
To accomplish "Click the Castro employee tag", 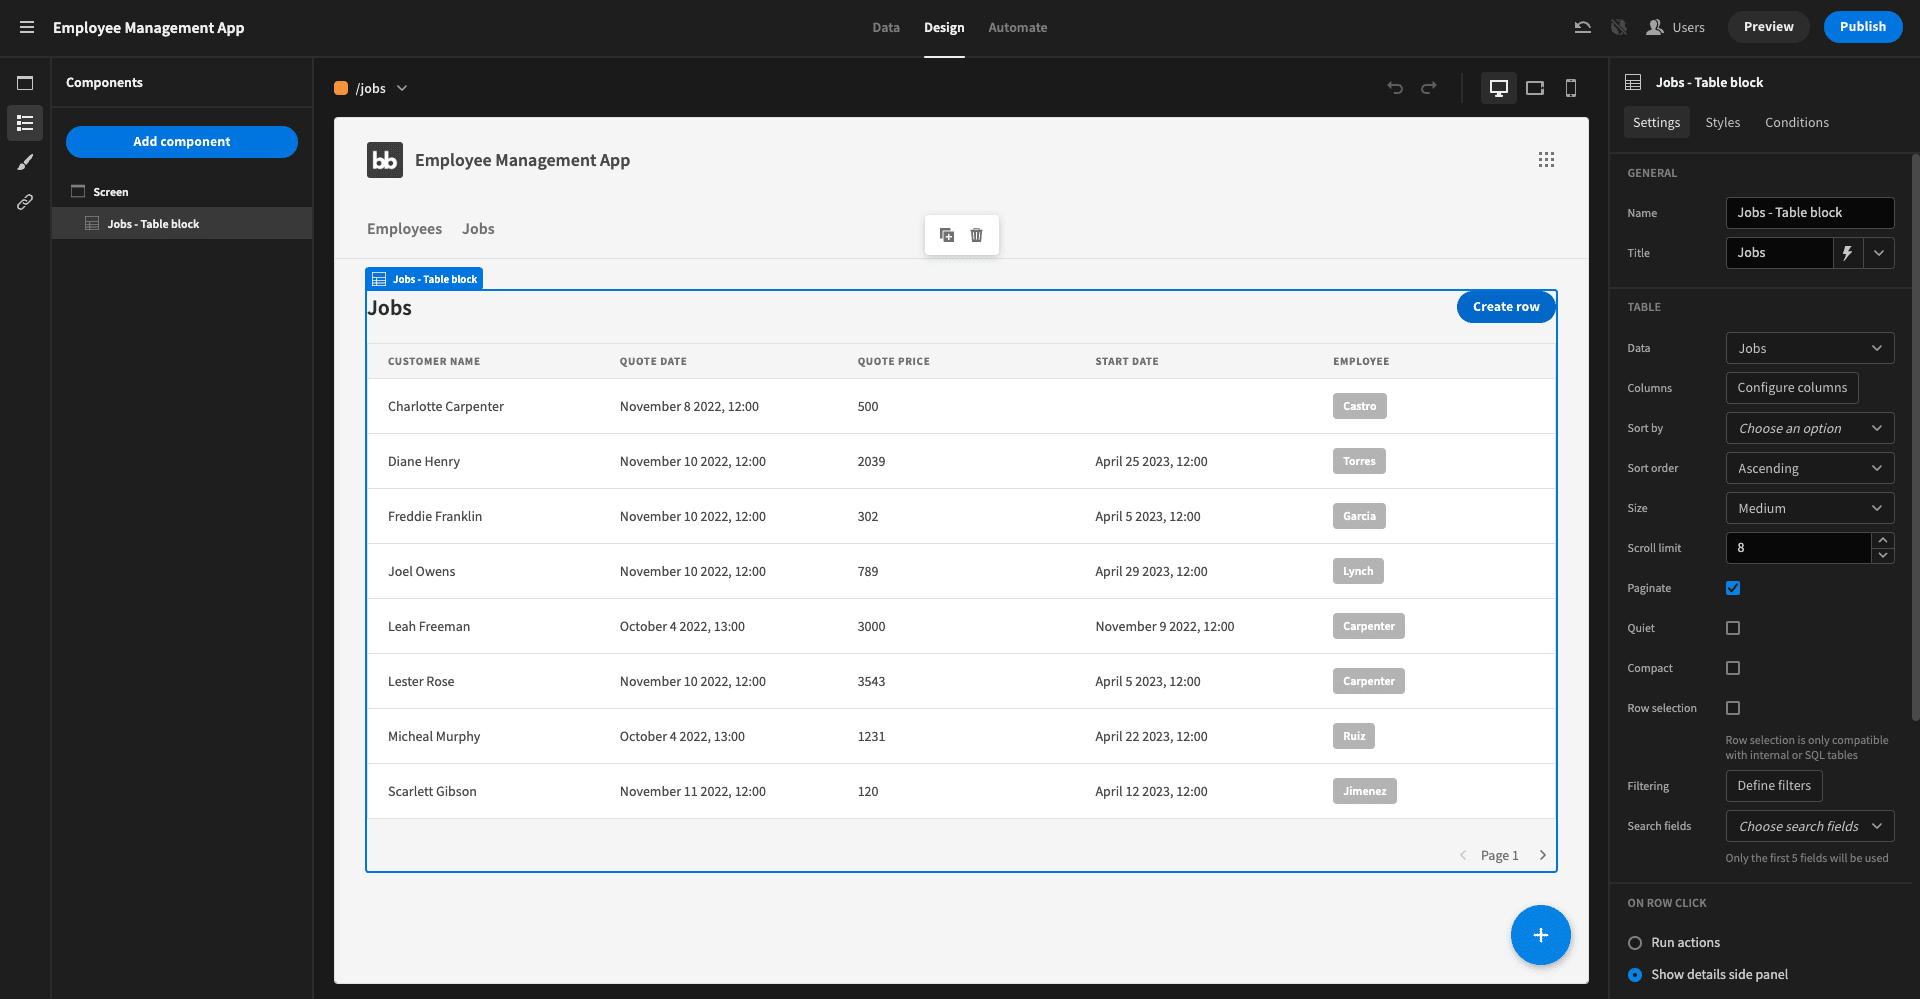I will point(1359,406).
